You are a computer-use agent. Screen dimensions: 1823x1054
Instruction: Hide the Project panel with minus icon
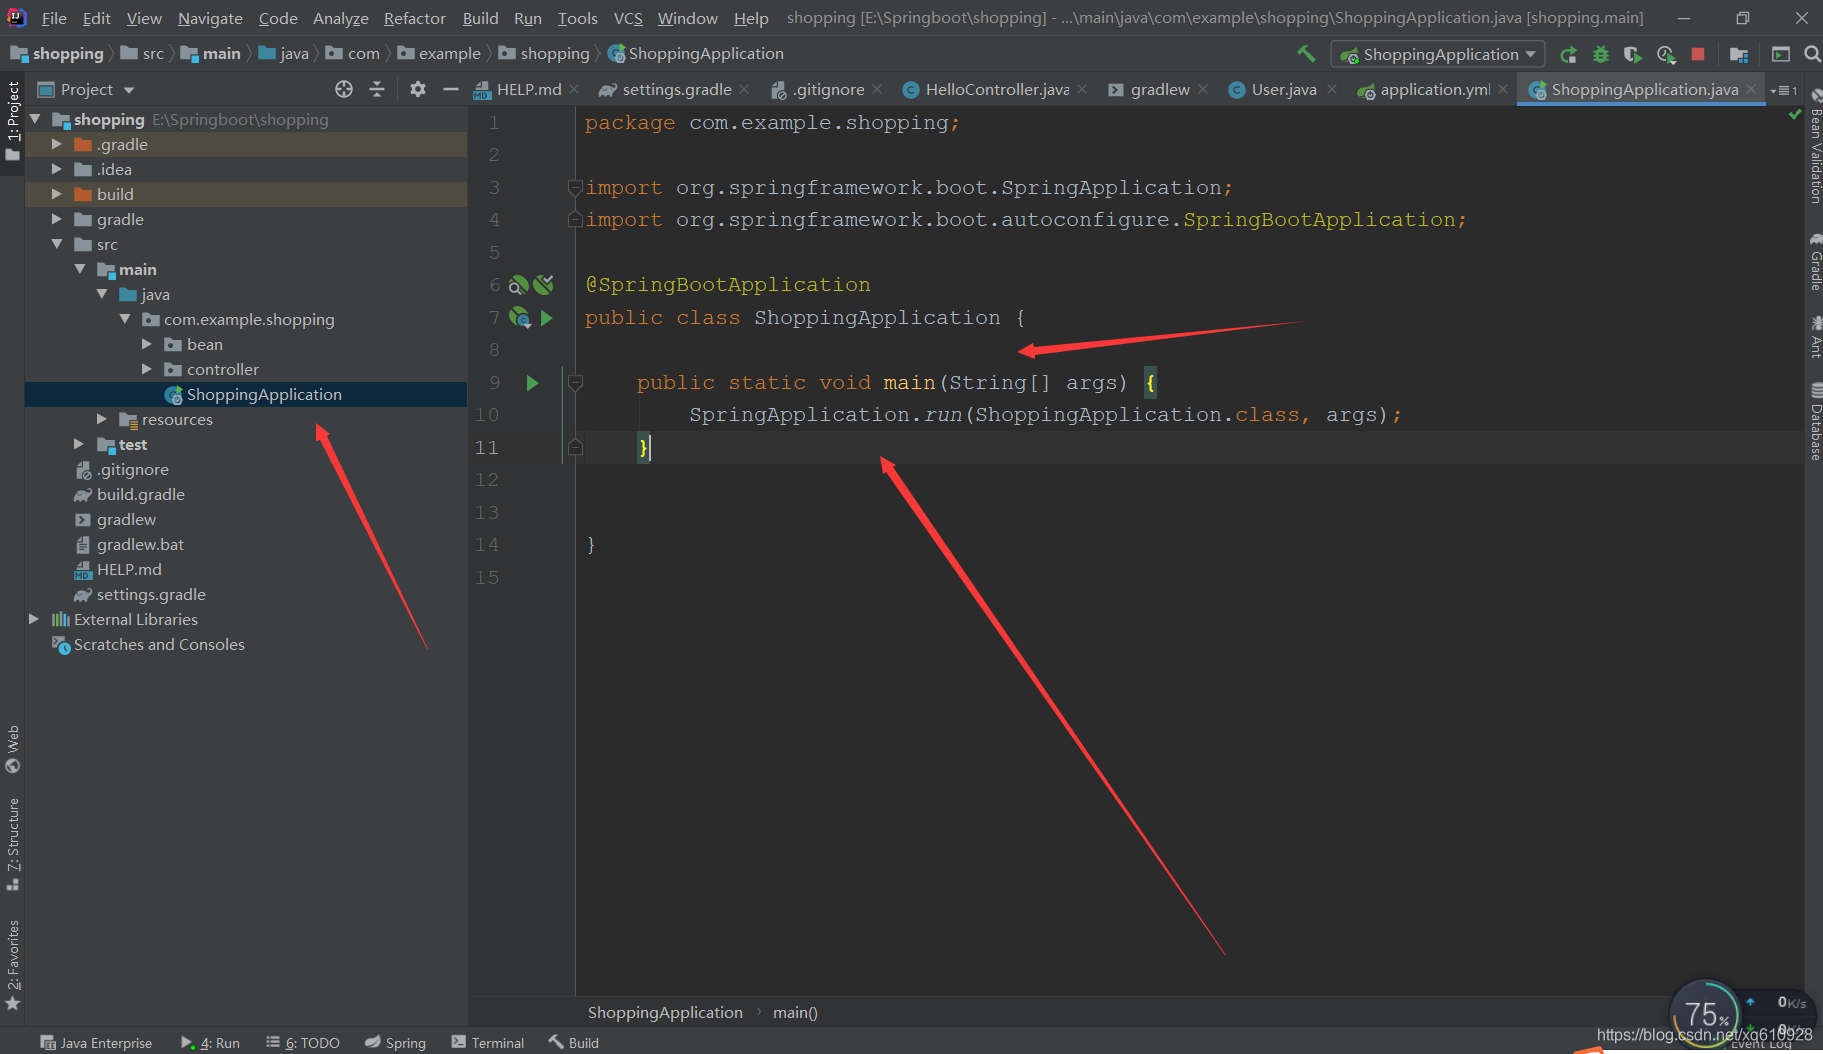tap(451, 89)
